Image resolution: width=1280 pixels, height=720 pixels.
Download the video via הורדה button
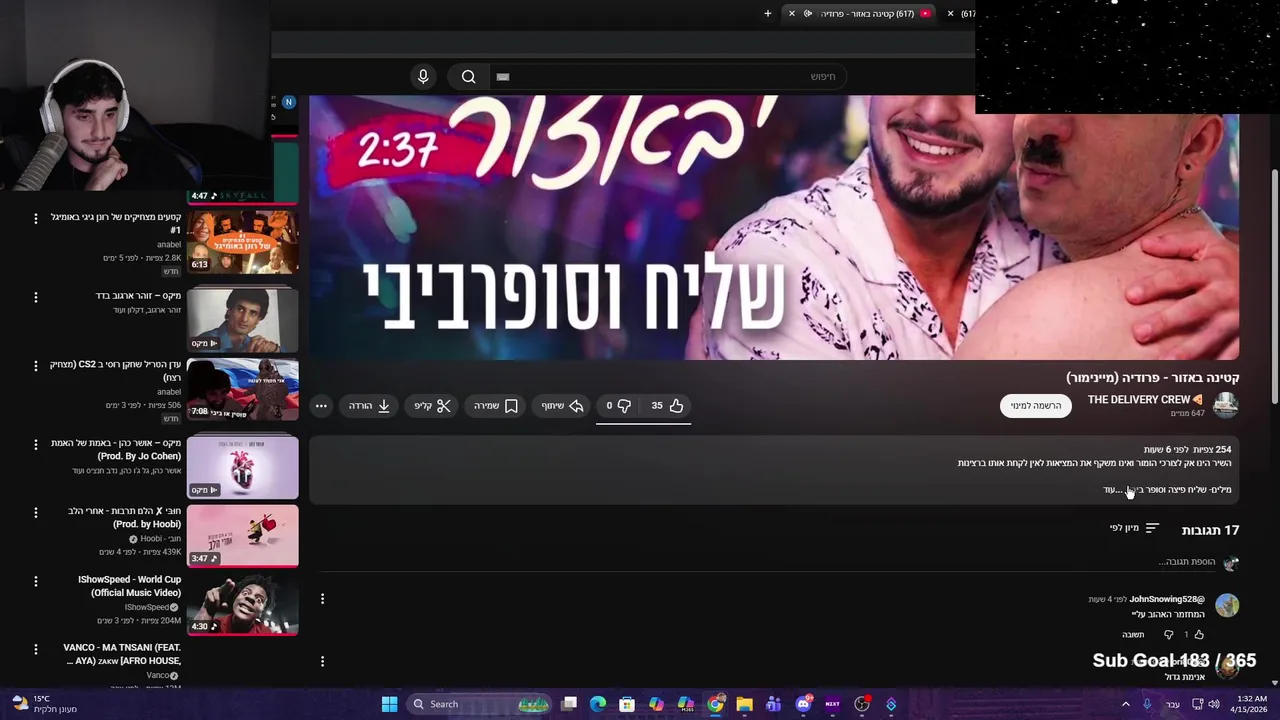pos(369,405)
